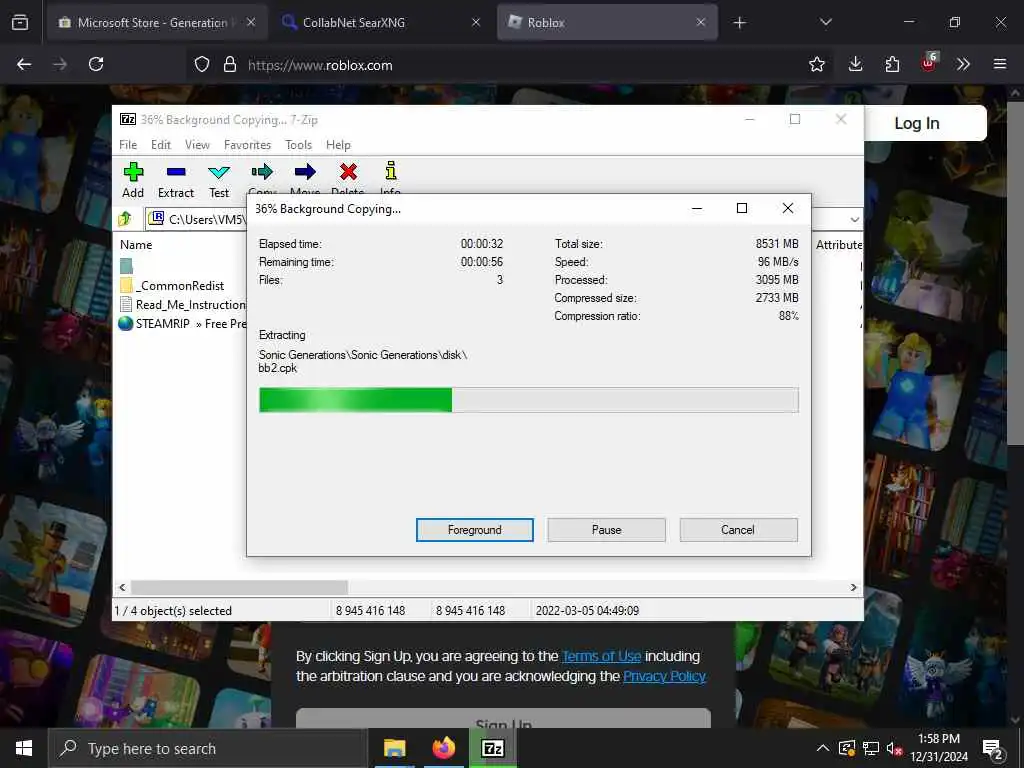Go up one folder level in 7-Zip
Image resolution: width=1024 pixels, height=768 pixels.
pyautogui.click(x=125, y=219)
